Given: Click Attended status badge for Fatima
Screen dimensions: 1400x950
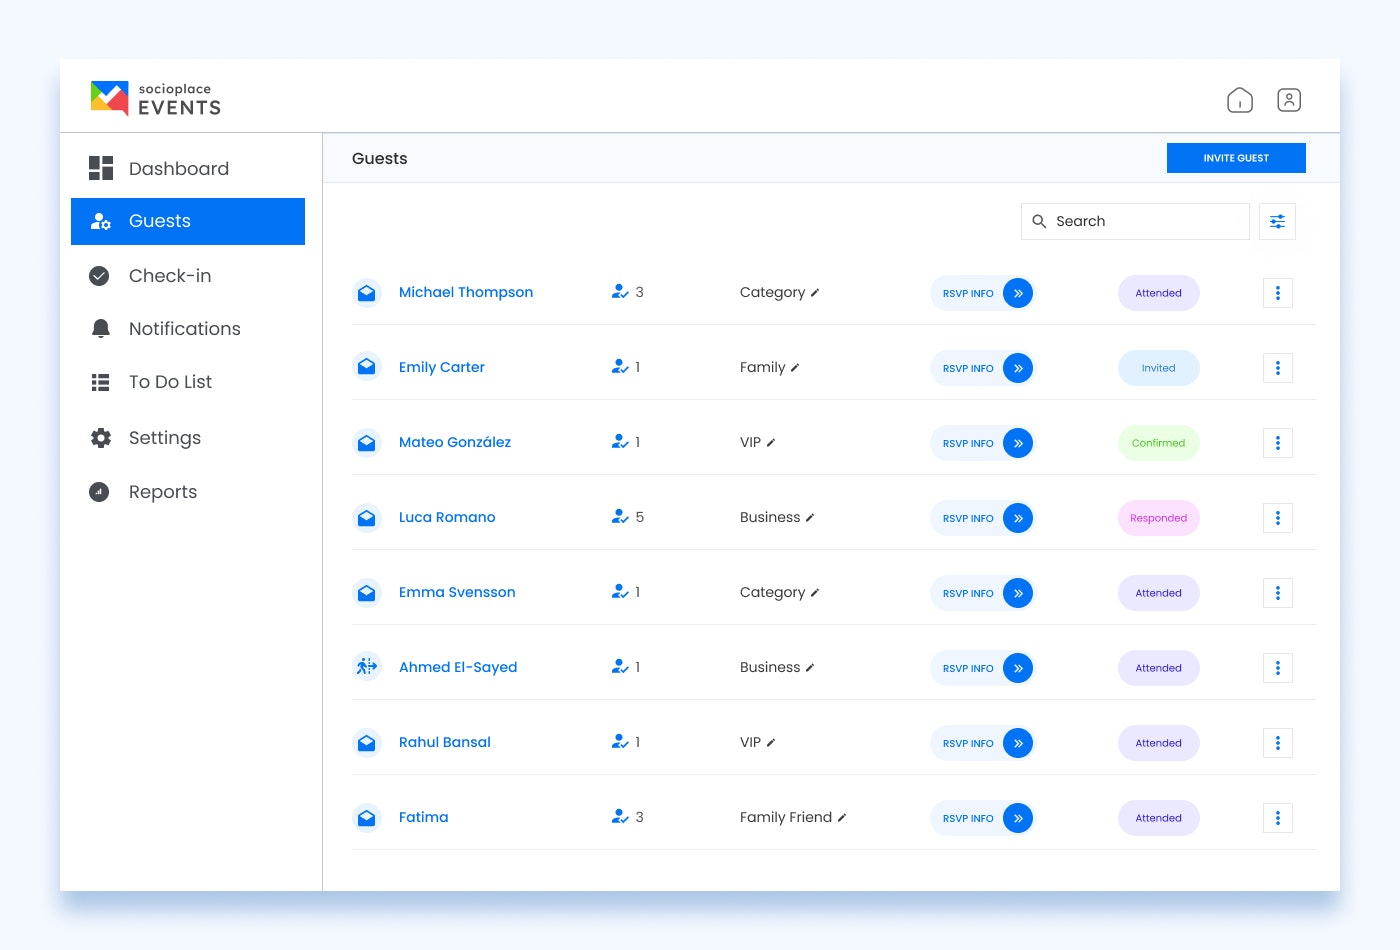Looking at the screenshot, I should tap(1159, 818).
